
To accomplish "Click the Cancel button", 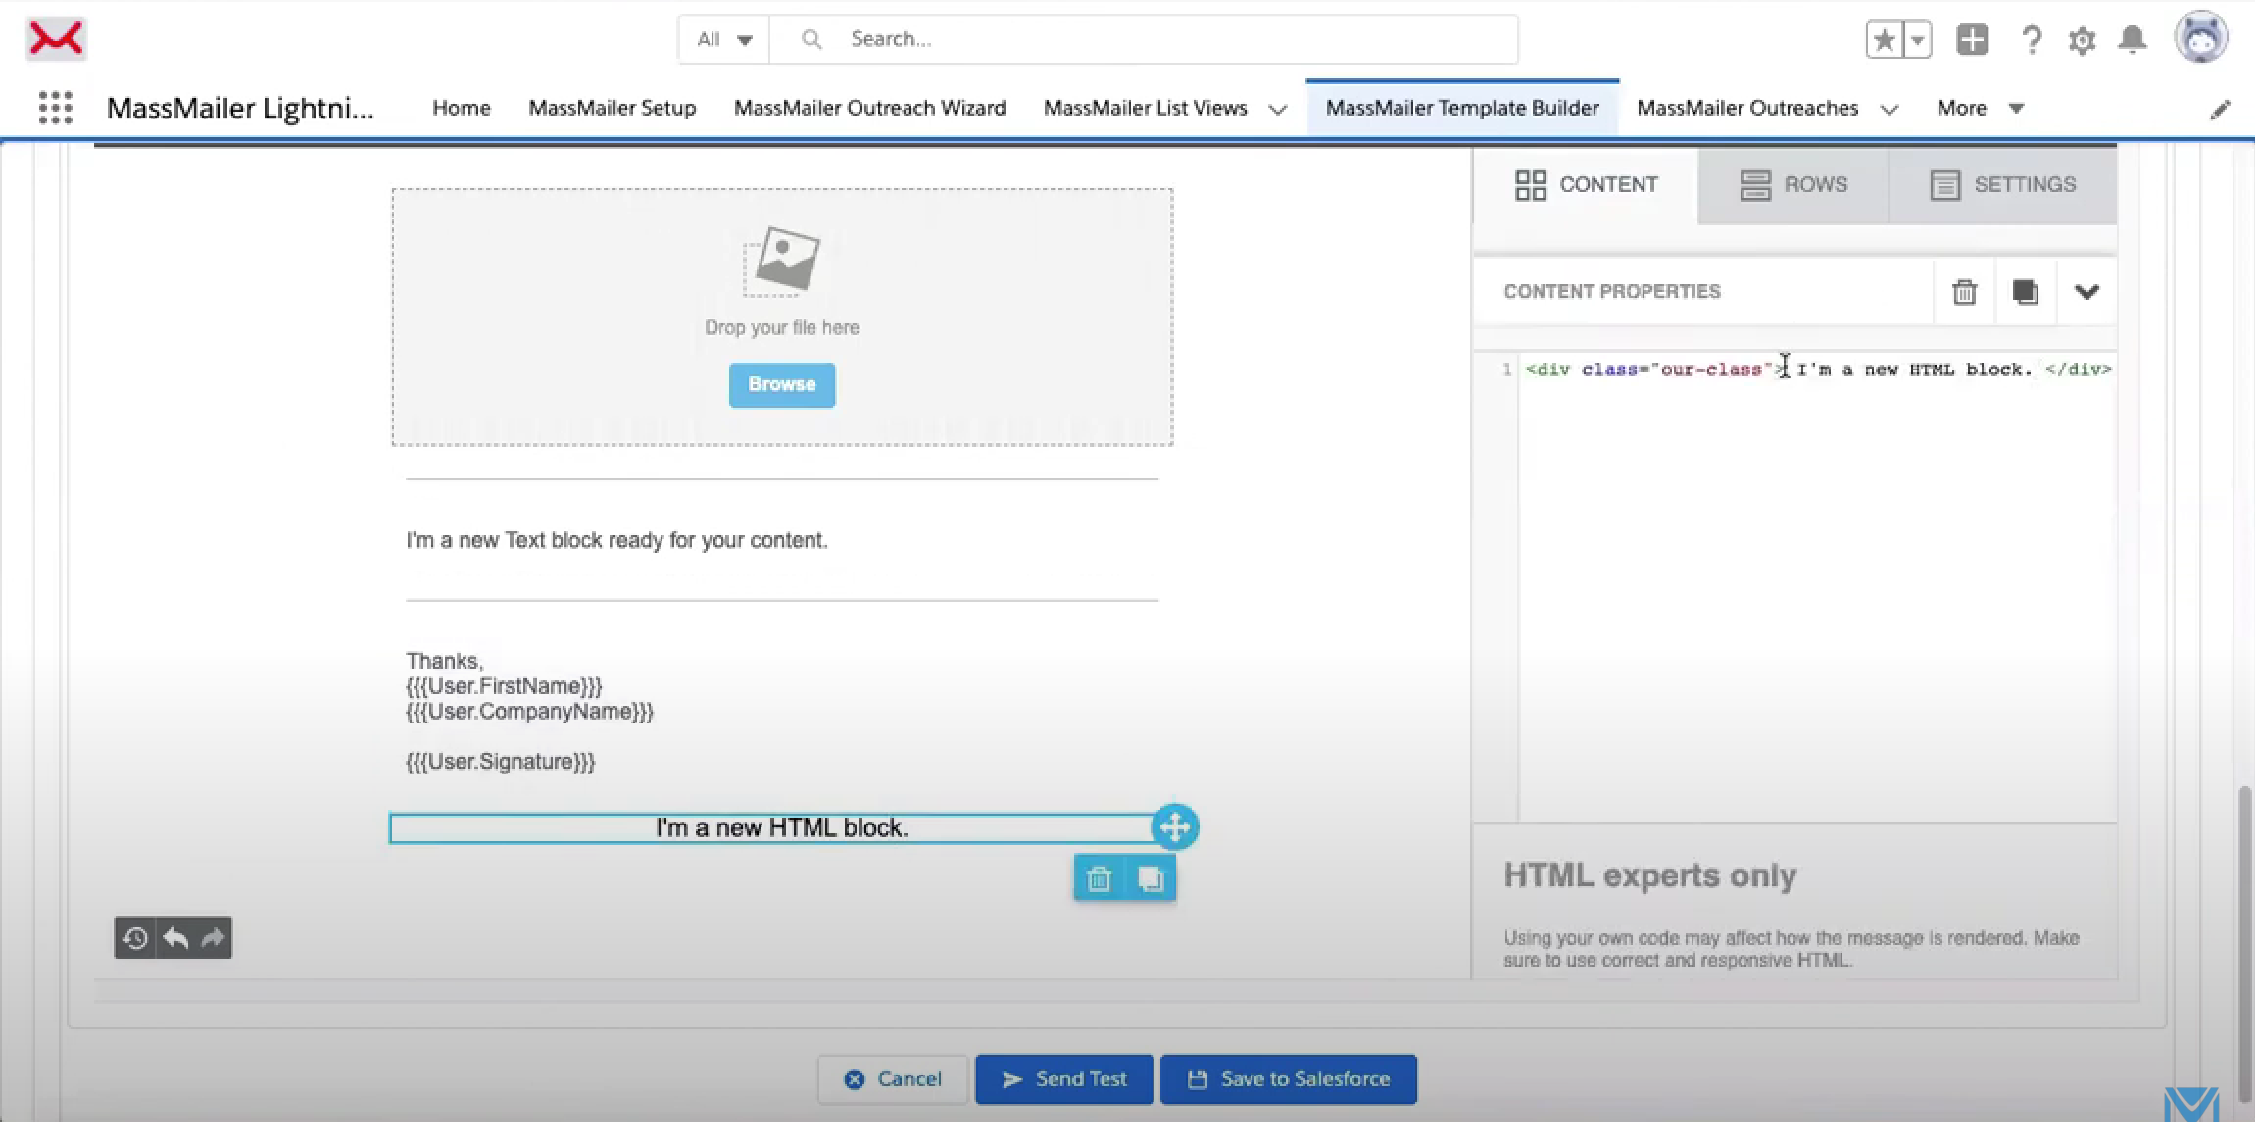I will (893, 1079).
